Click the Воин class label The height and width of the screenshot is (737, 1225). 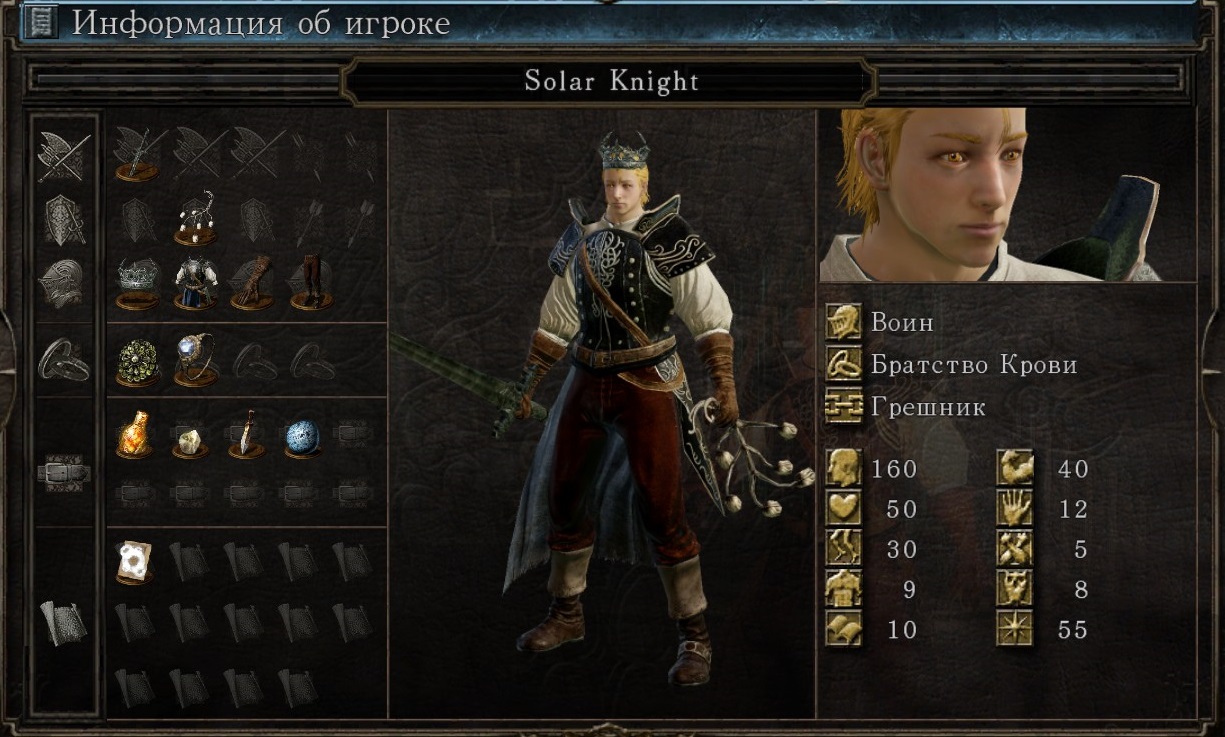pyautogui.click(x=903, y=323)
